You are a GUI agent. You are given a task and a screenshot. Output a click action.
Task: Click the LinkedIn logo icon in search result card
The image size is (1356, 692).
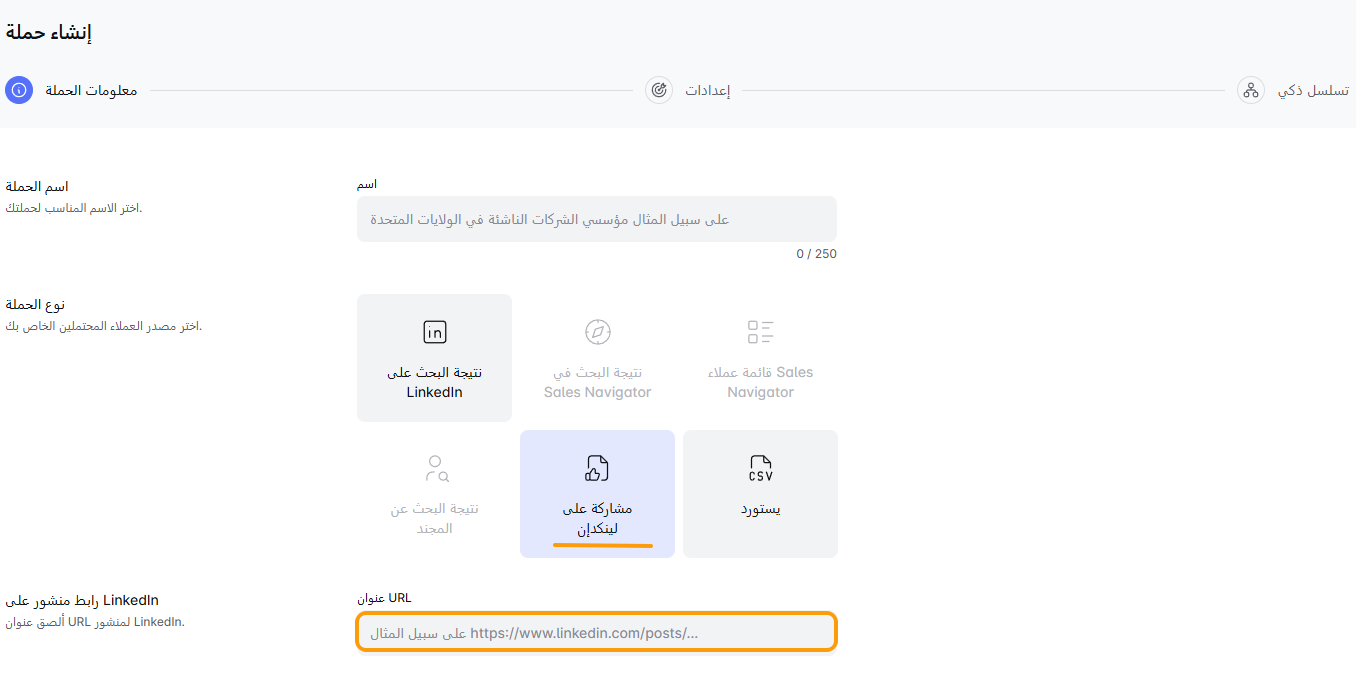tap(434, 332)
